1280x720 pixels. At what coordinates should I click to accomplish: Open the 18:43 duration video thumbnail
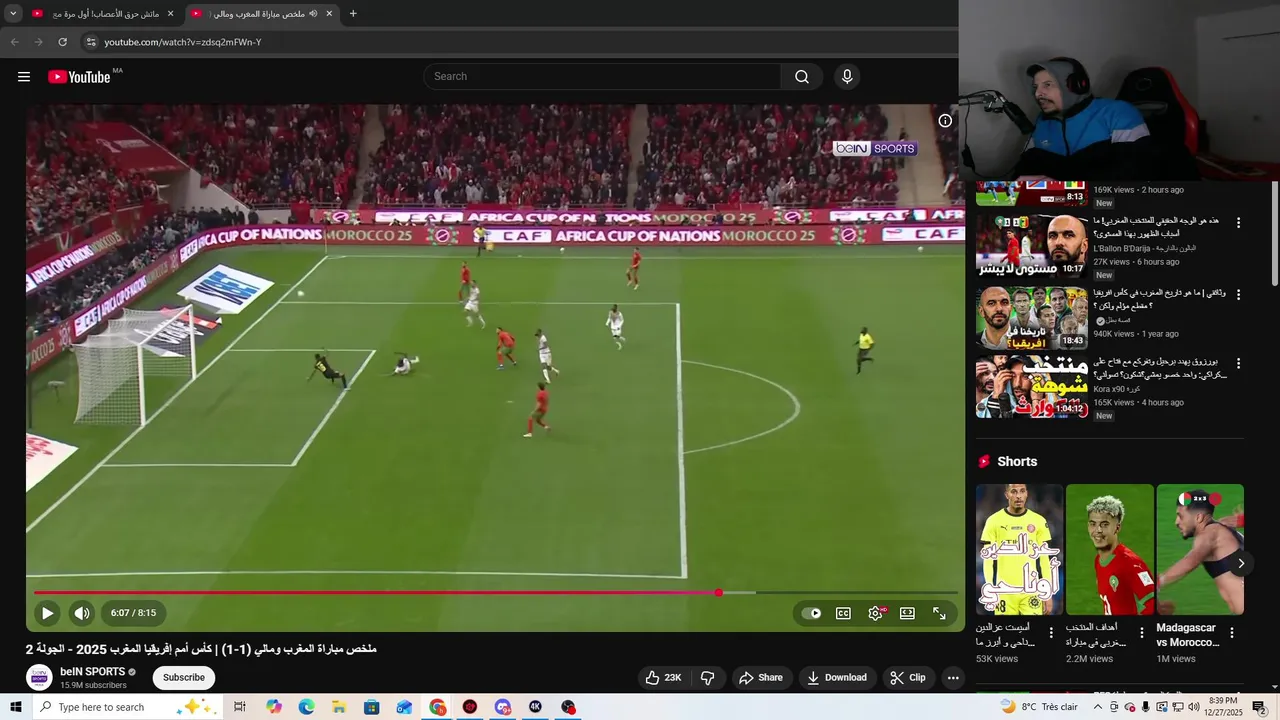click(1032, 318)
